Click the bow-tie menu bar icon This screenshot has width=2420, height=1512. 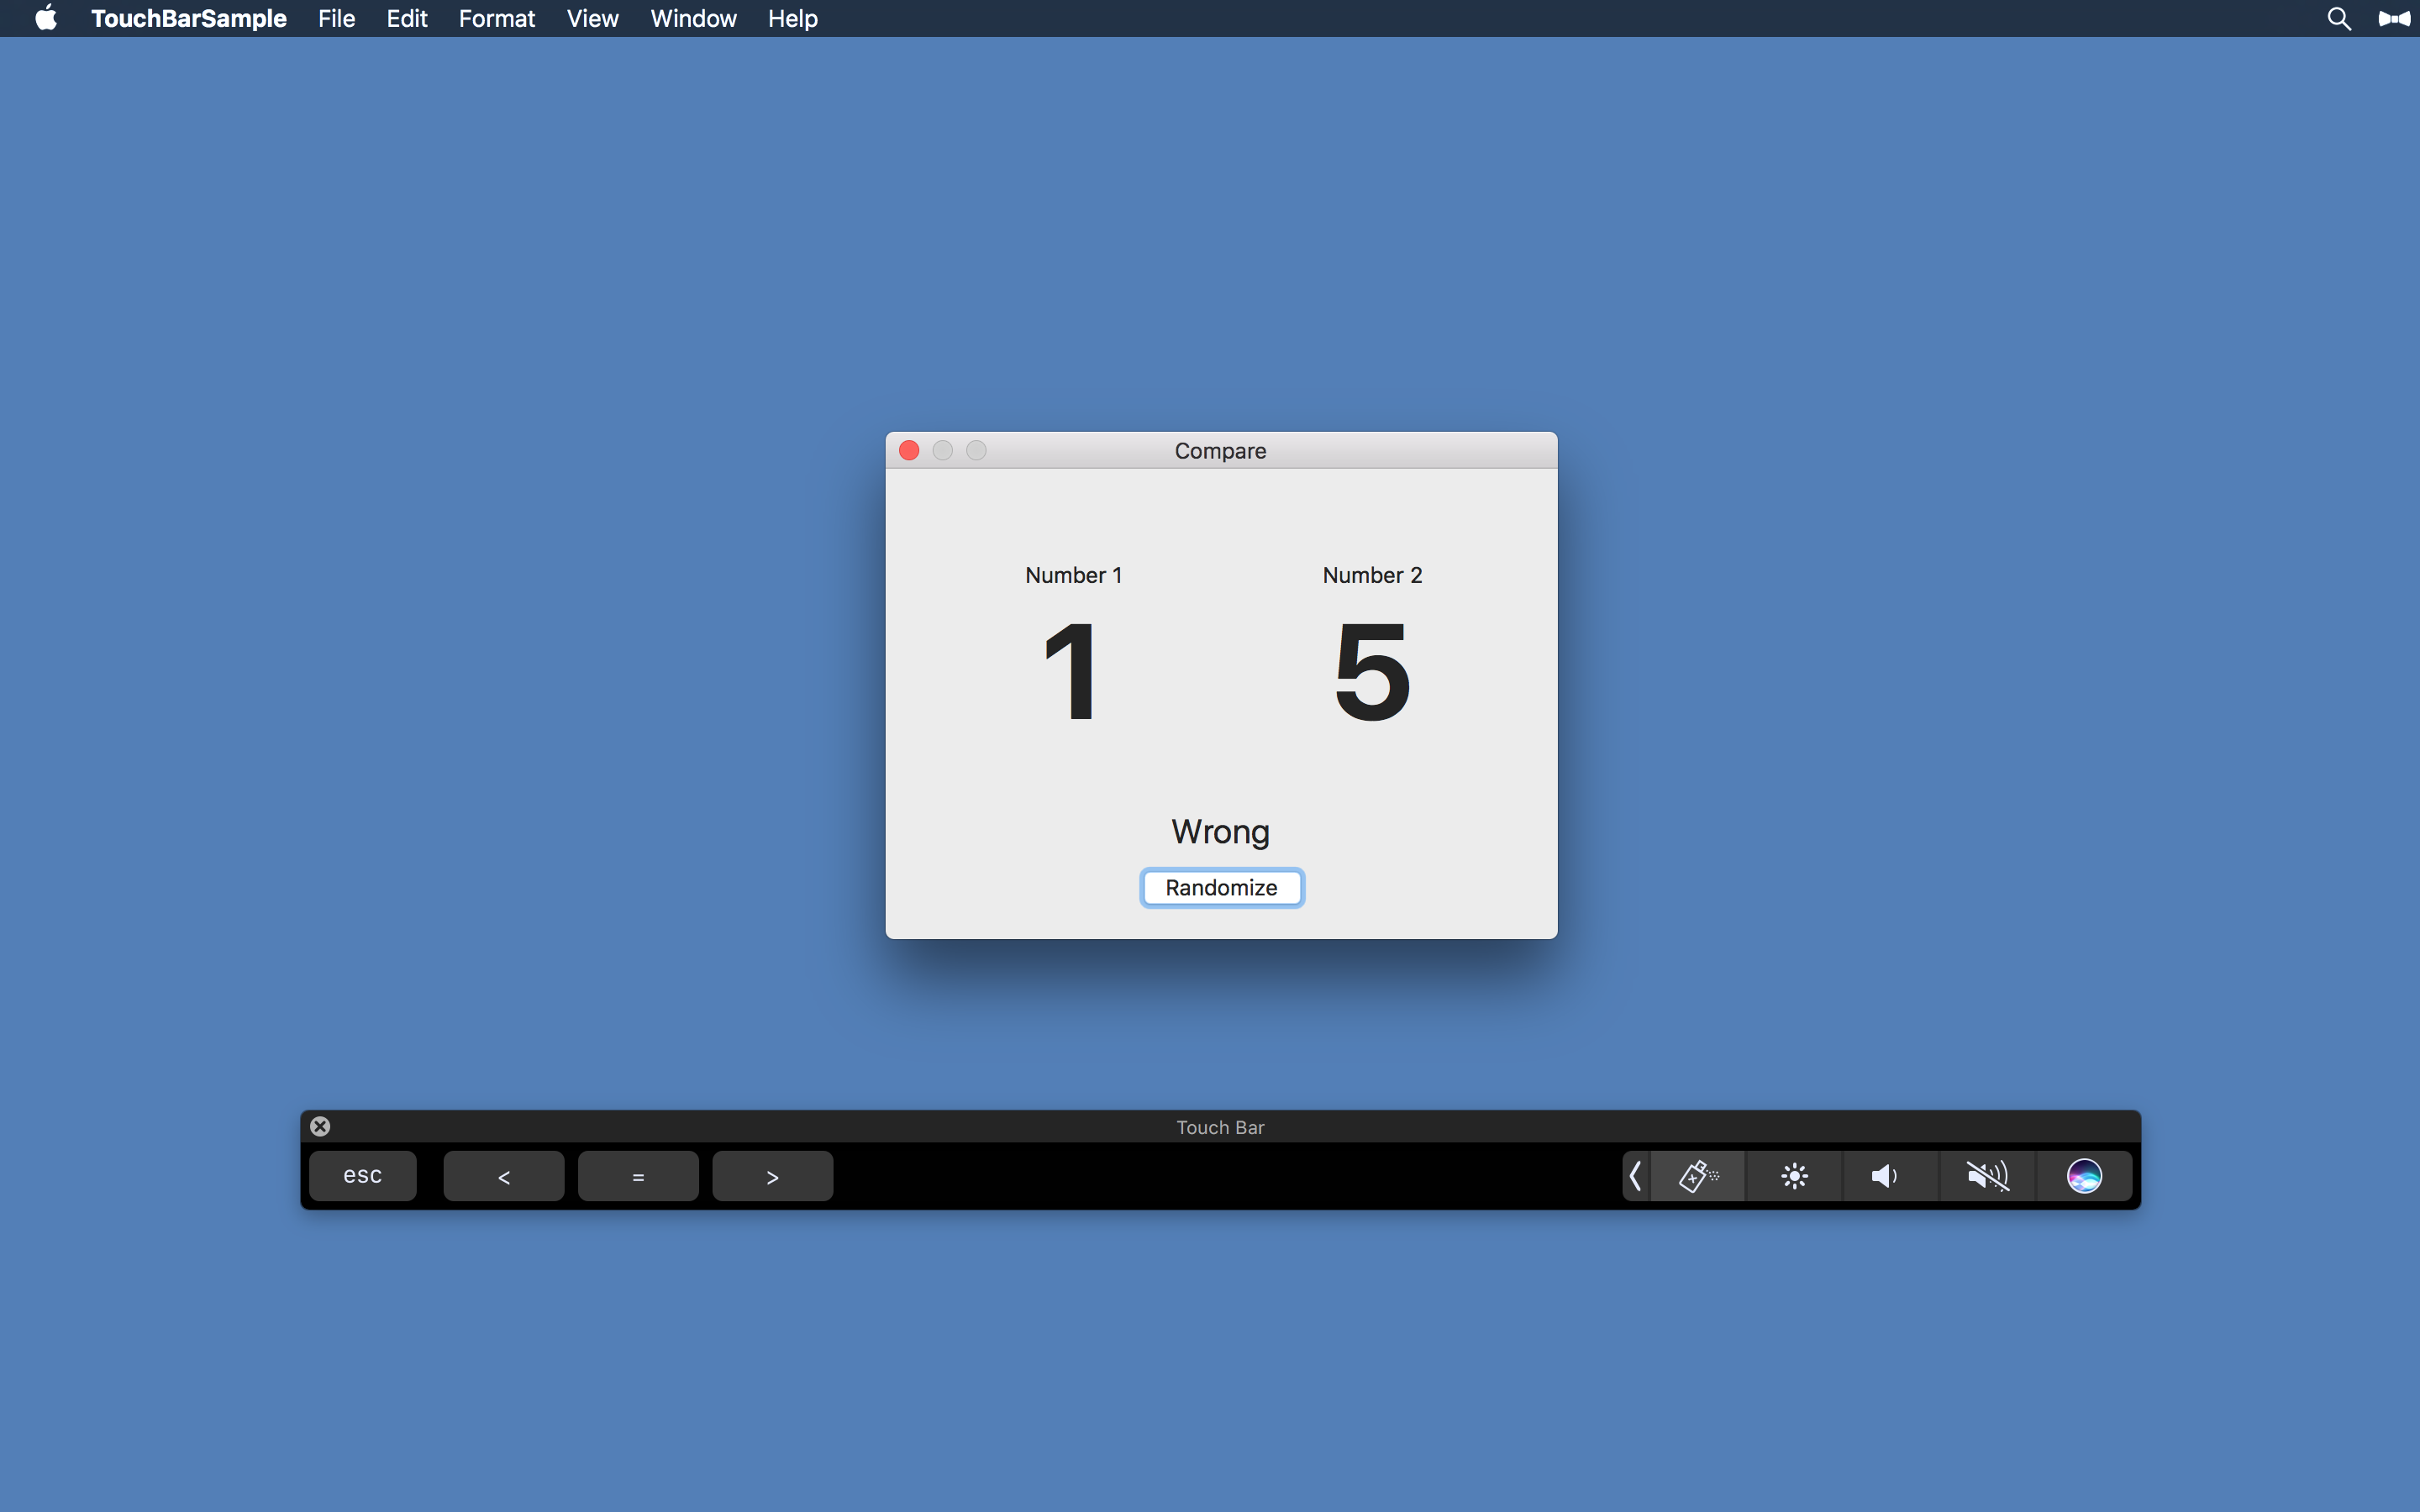coord(2393,19)
